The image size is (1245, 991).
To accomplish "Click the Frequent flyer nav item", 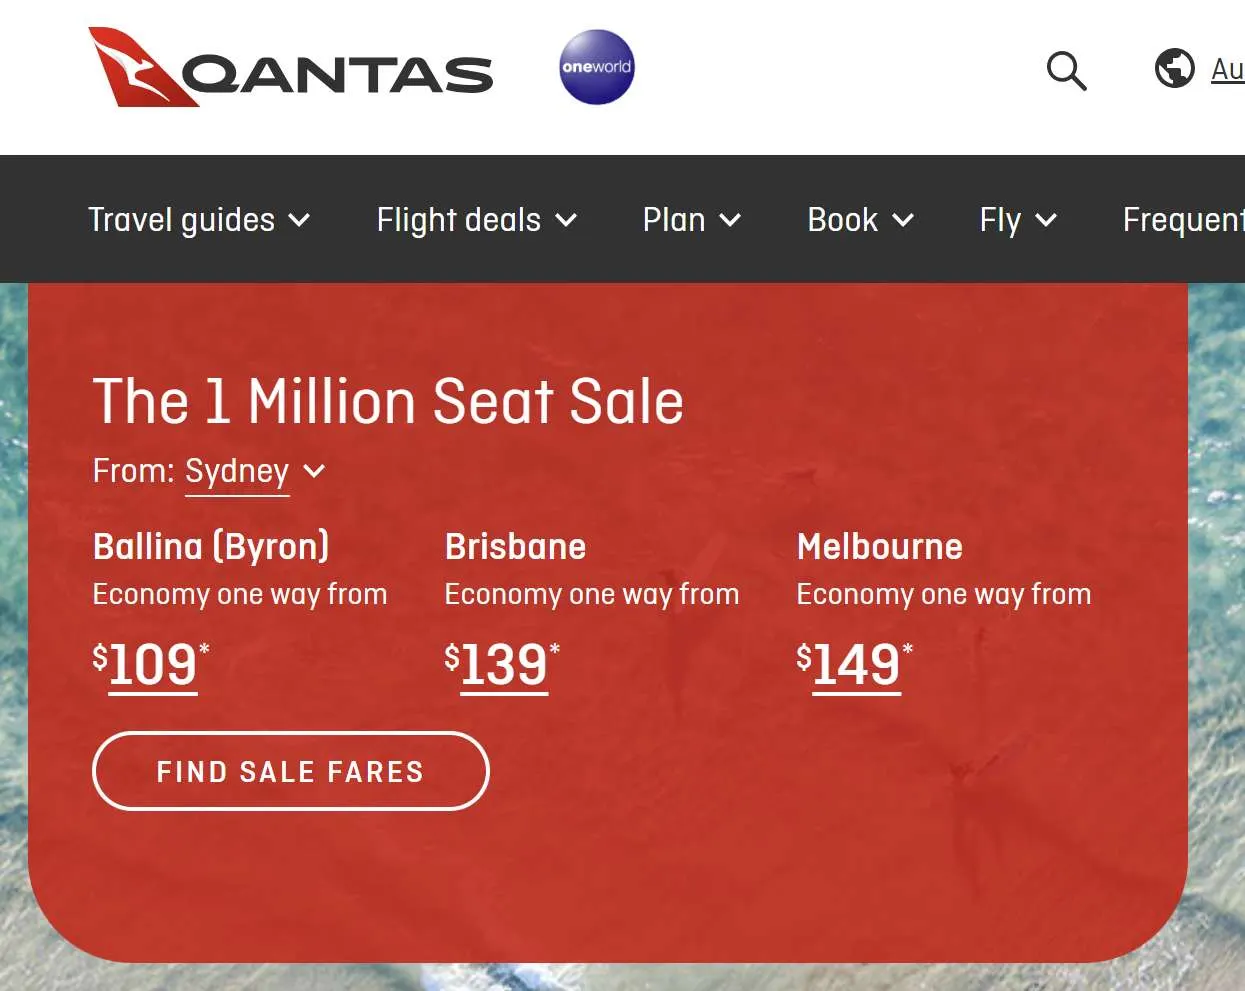I will coord(1183,220).
